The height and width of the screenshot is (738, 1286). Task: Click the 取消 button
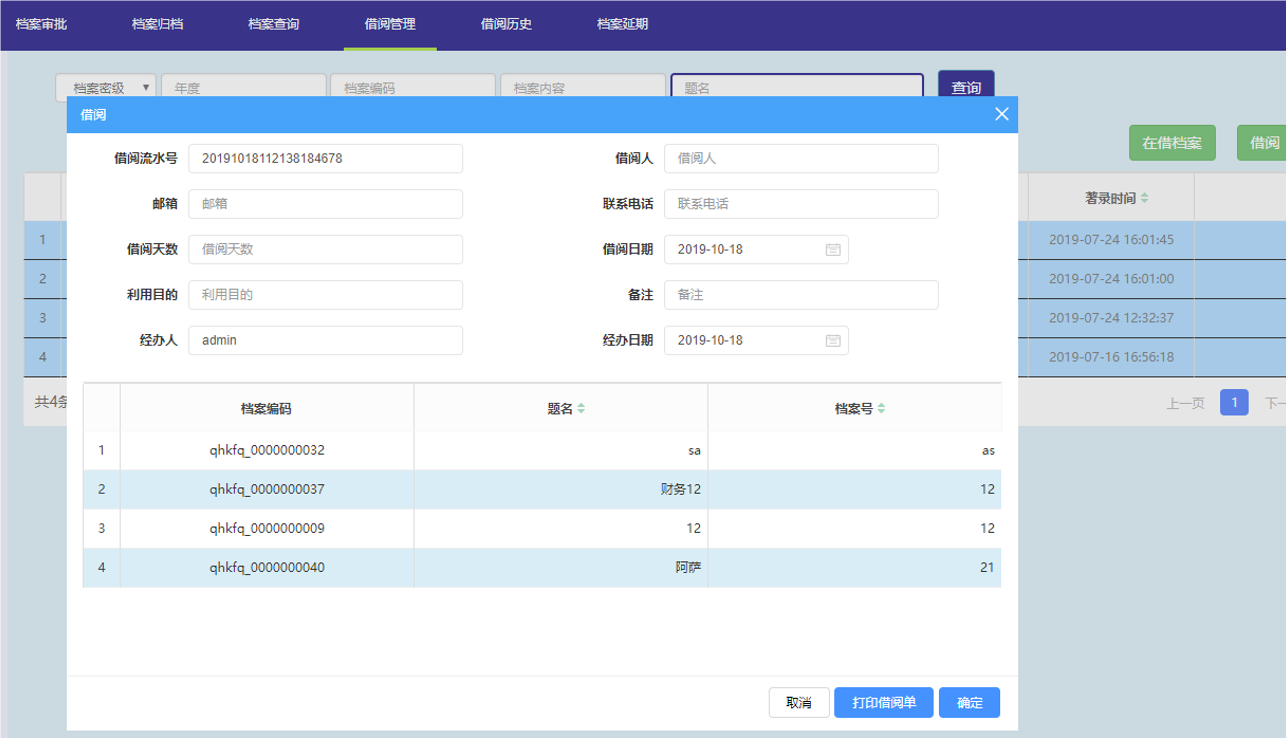coord(799,703)
